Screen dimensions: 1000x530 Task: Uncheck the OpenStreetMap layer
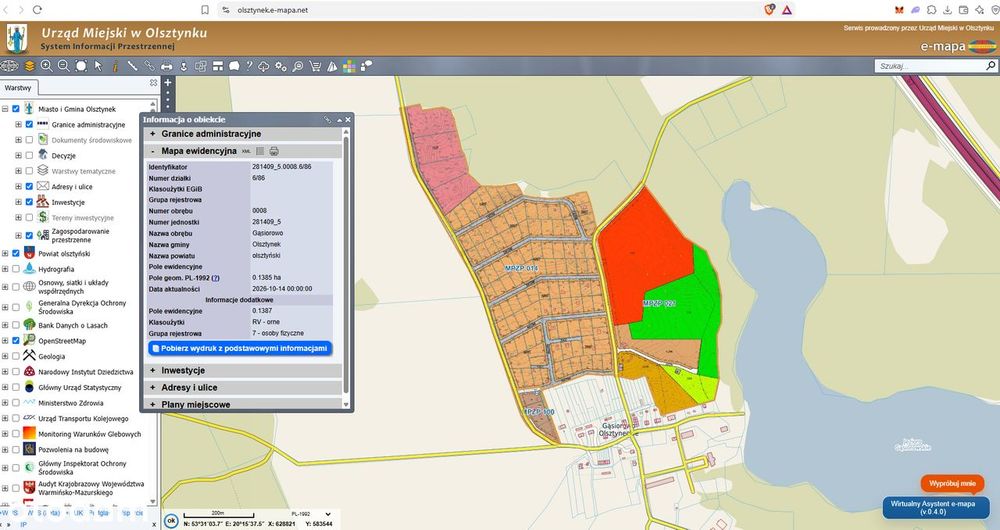[x=16, y=341]
